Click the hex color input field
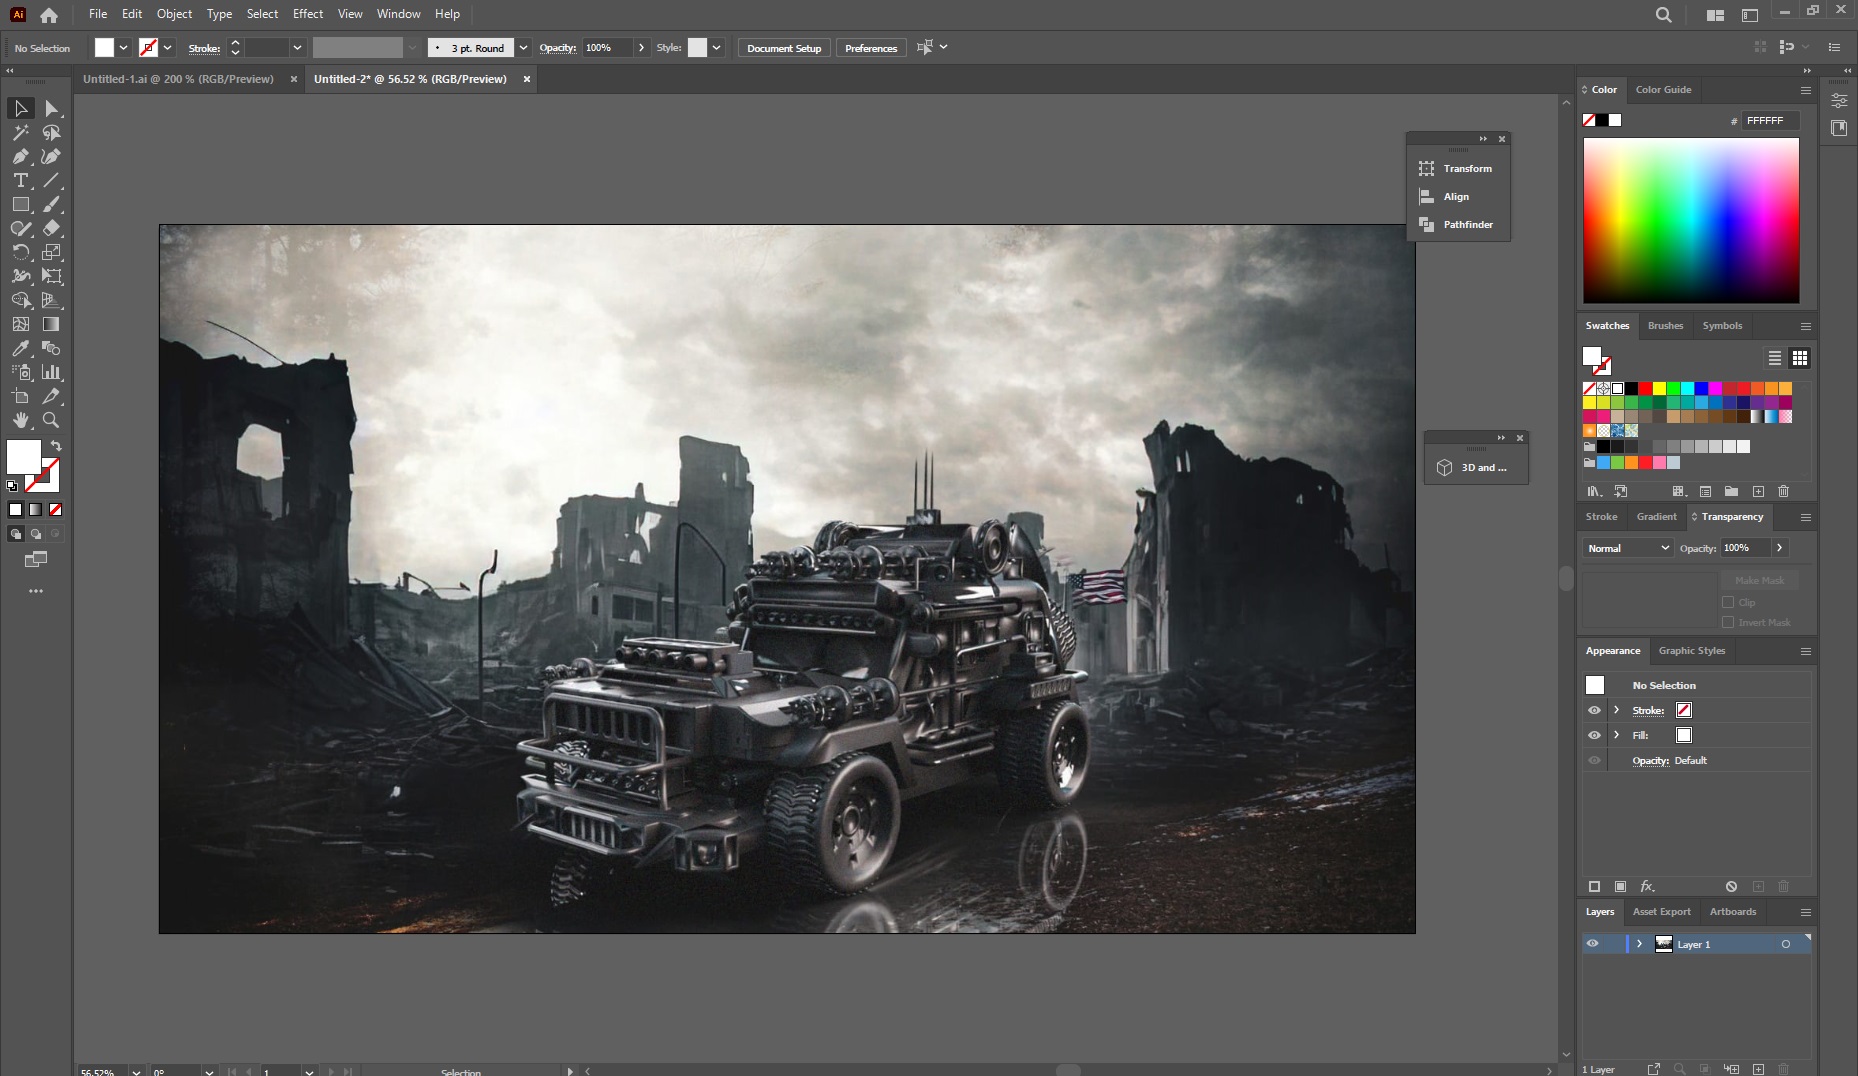The image size is (1858, 1076). point(1768,121)
